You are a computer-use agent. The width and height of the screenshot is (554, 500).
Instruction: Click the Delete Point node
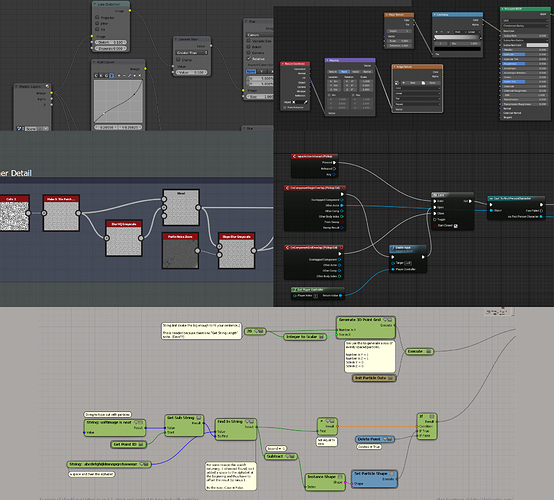(x=375, y=439)
